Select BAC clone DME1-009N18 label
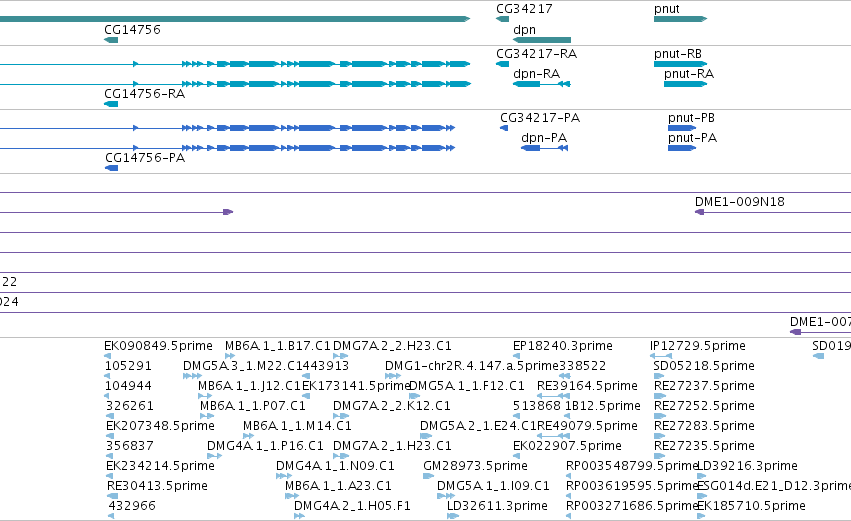The image size is (851, 521). (x=740, y=202)
